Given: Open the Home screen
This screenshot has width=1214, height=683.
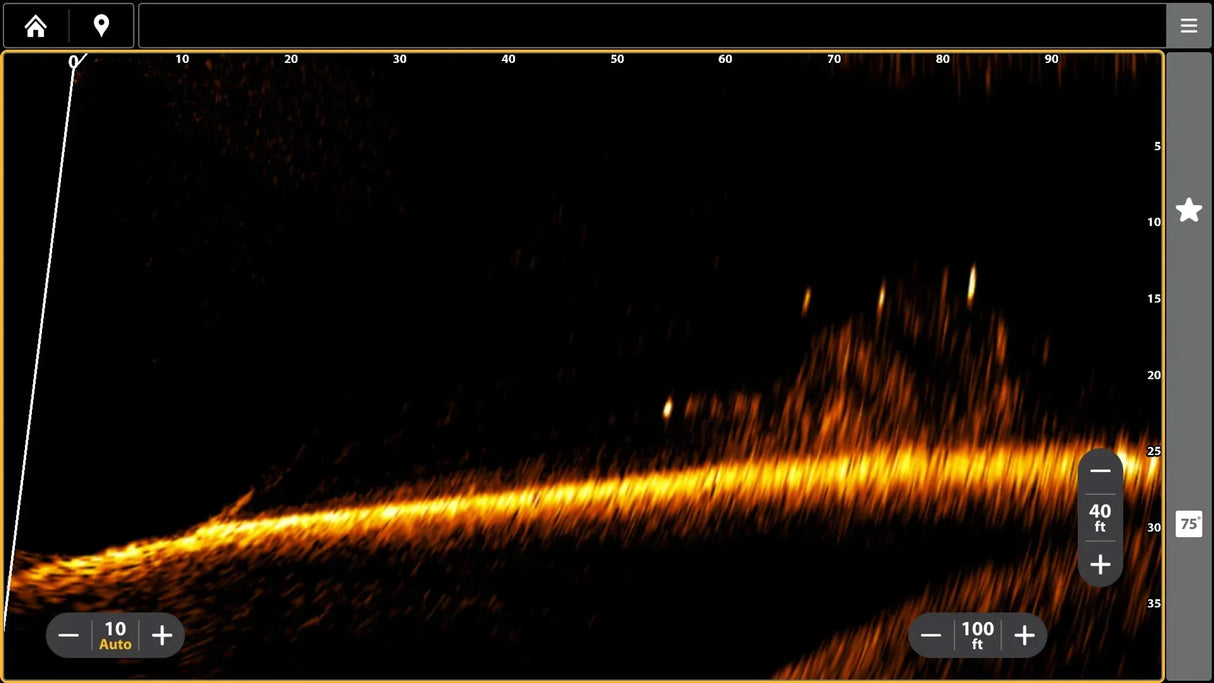Looking at the screenshot, I should tap(36, 25).
